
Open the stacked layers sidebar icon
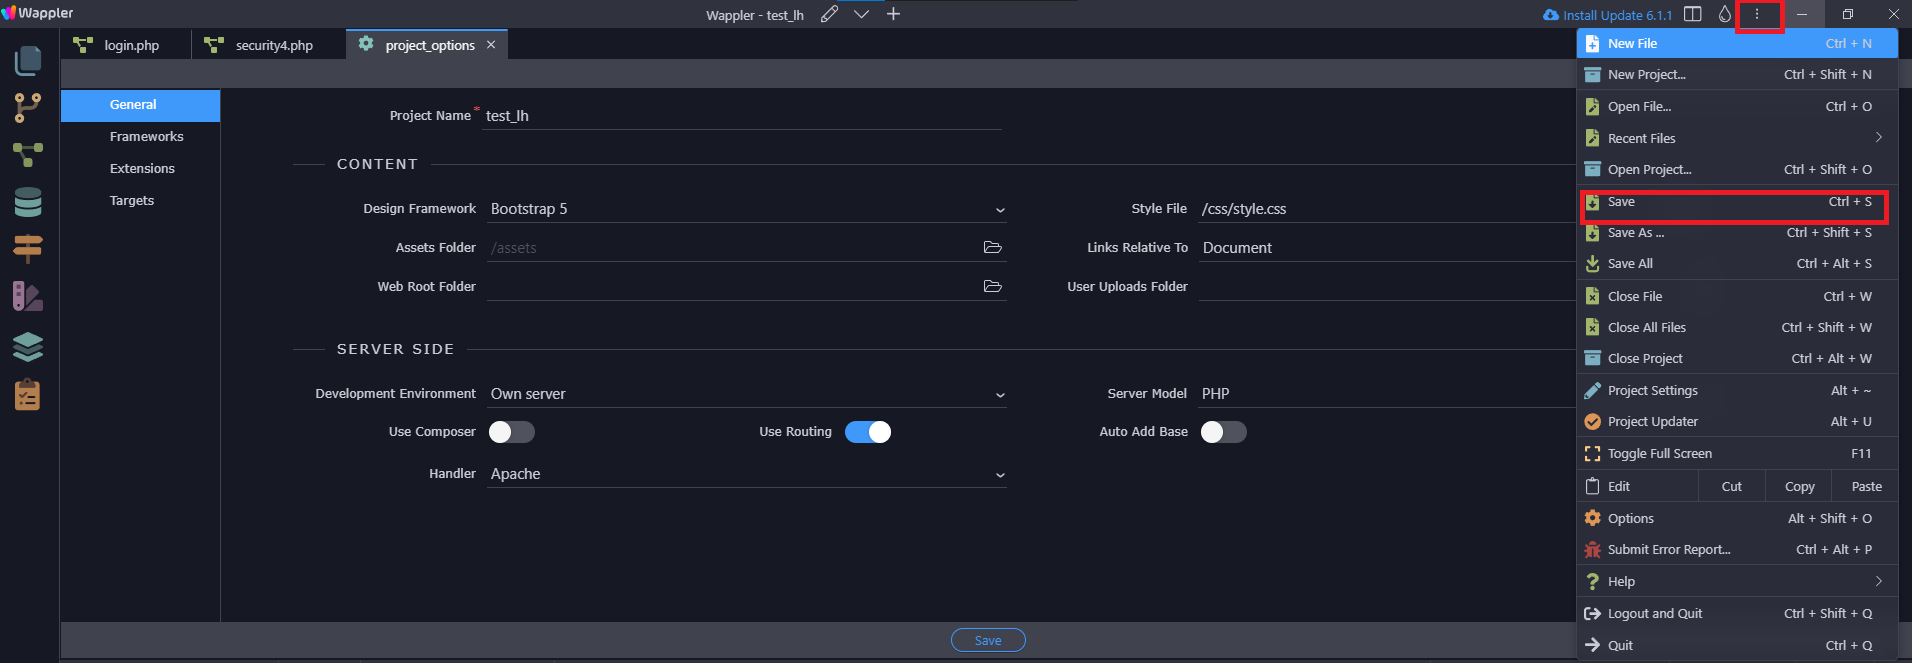pyautogui.click(x=28, y=346)
